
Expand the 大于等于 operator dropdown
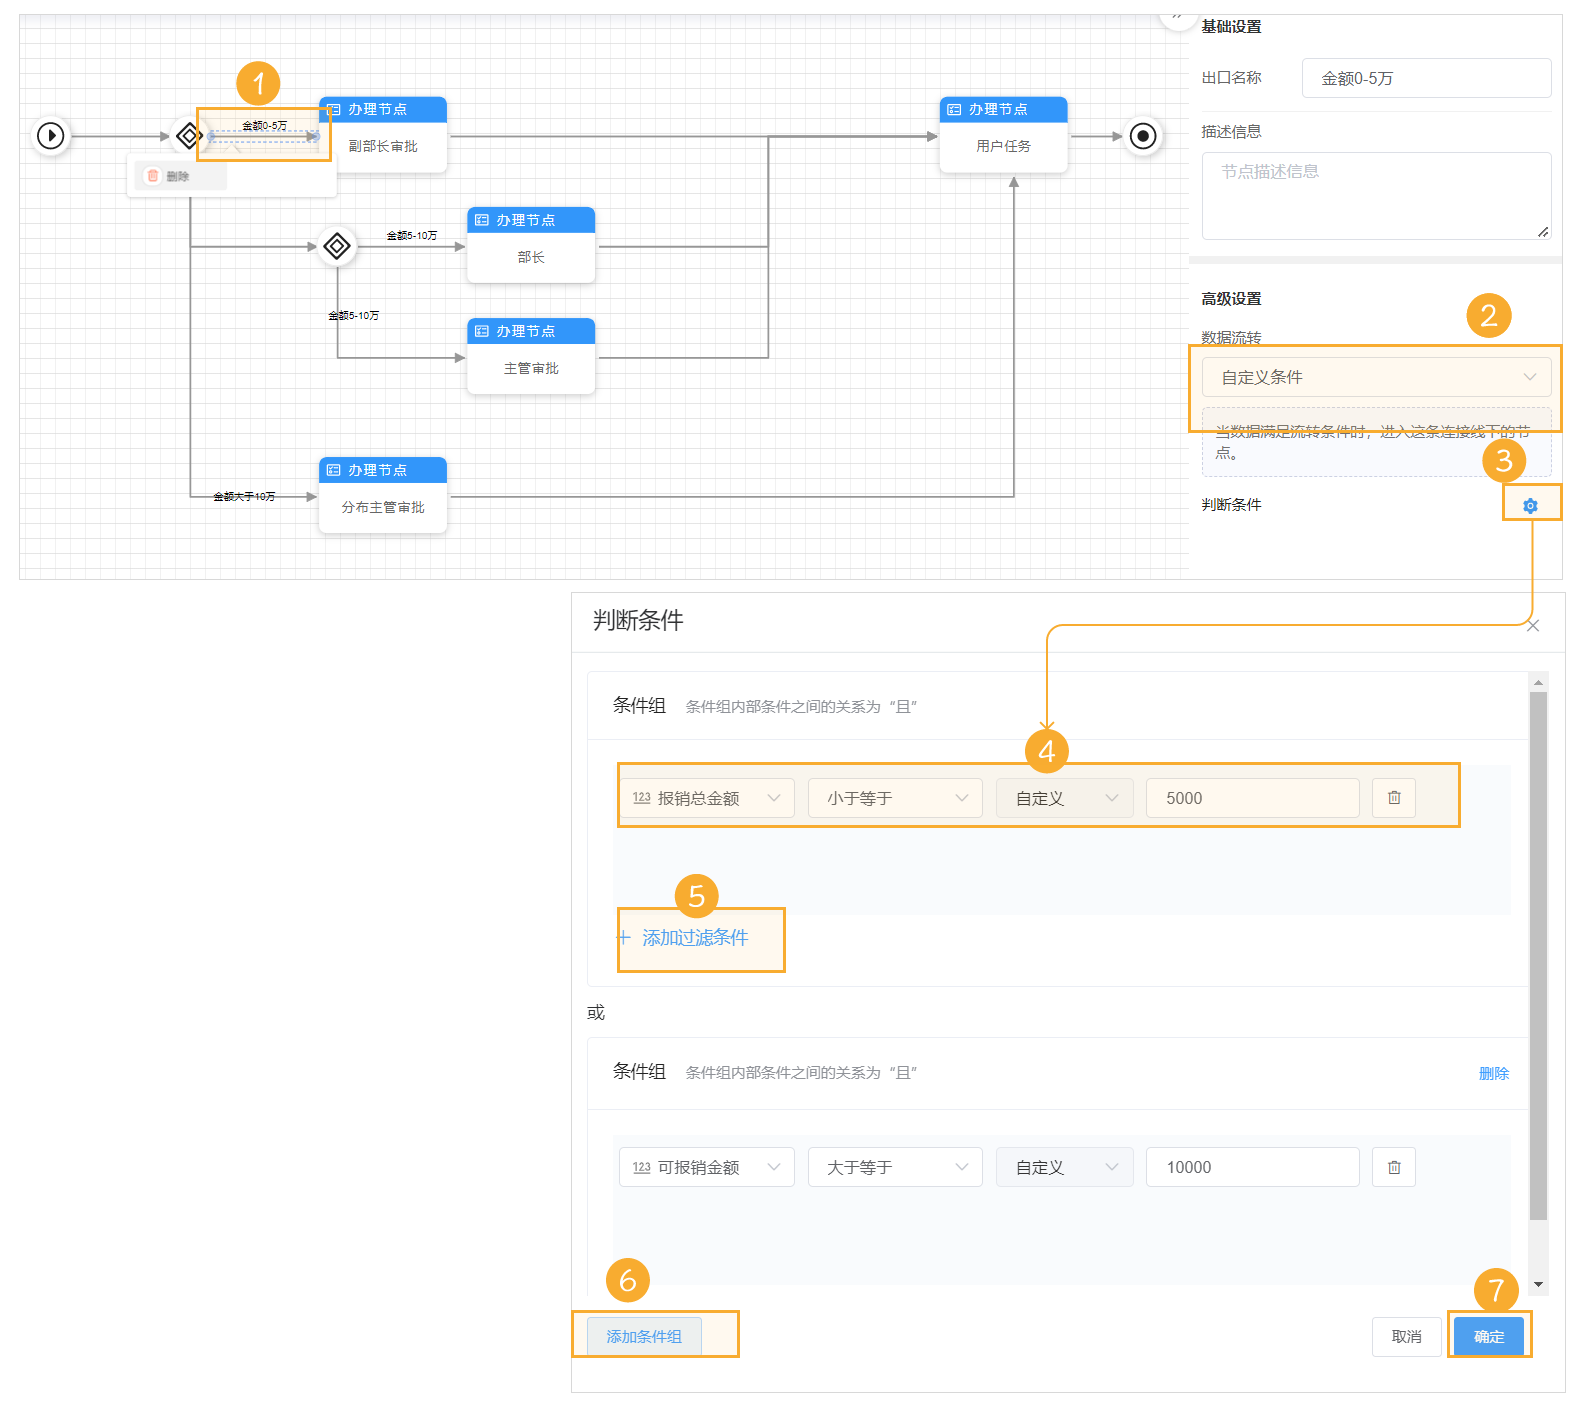pyautogui.click(x=895, y=1167)
